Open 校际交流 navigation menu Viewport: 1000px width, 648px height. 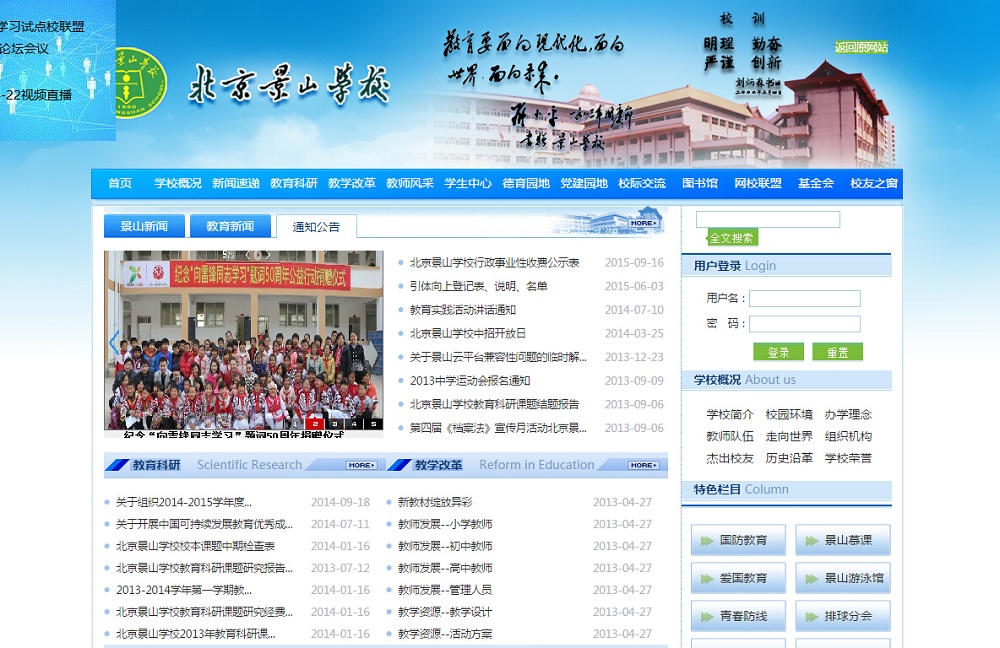point(642,183)
